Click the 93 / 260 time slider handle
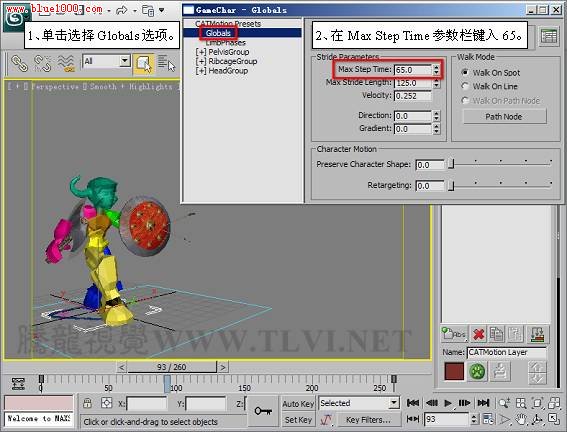The image size is (567, 432). pos(172,367)
